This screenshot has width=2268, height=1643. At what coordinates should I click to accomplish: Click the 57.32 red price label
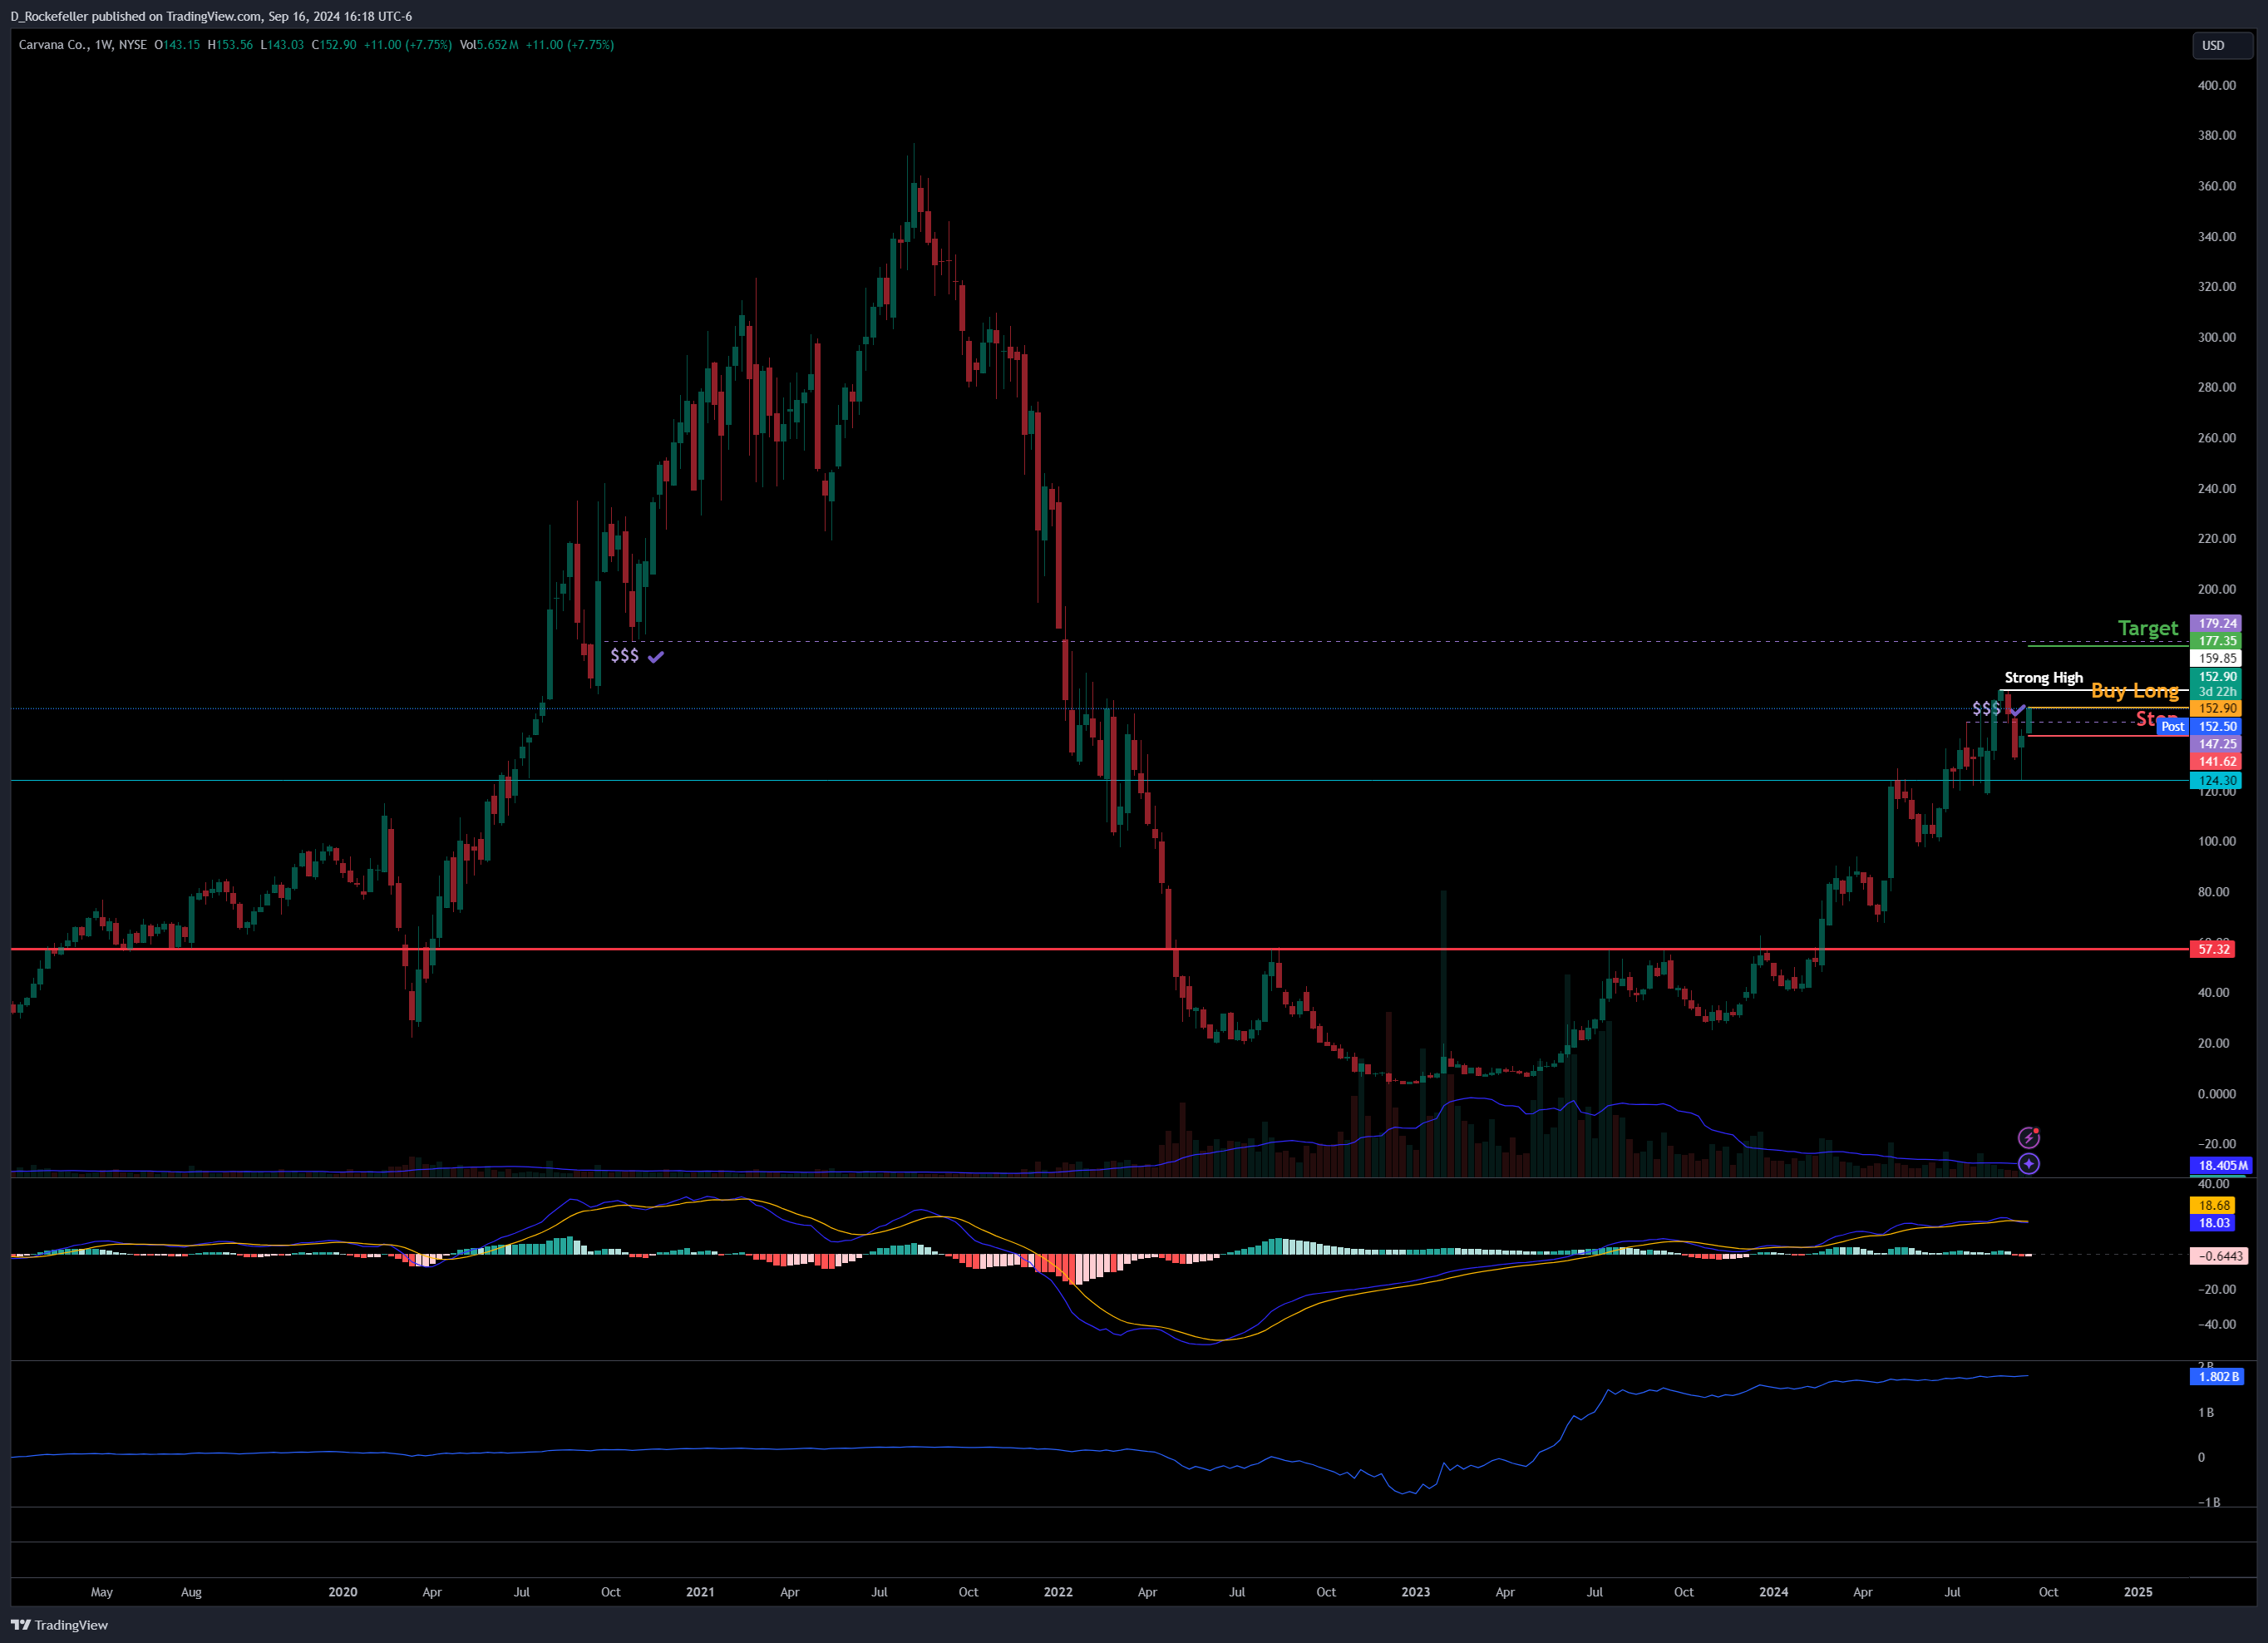click(x=2213, y=949)
